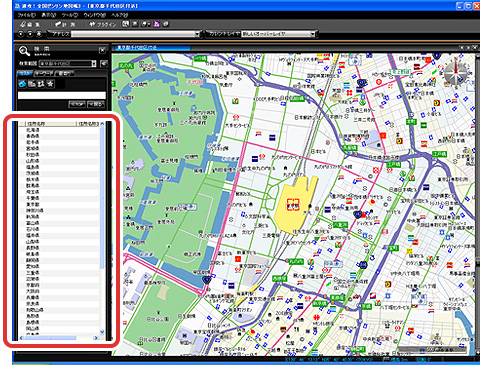Click the compass rose on the map

click(x=456, y=72)
